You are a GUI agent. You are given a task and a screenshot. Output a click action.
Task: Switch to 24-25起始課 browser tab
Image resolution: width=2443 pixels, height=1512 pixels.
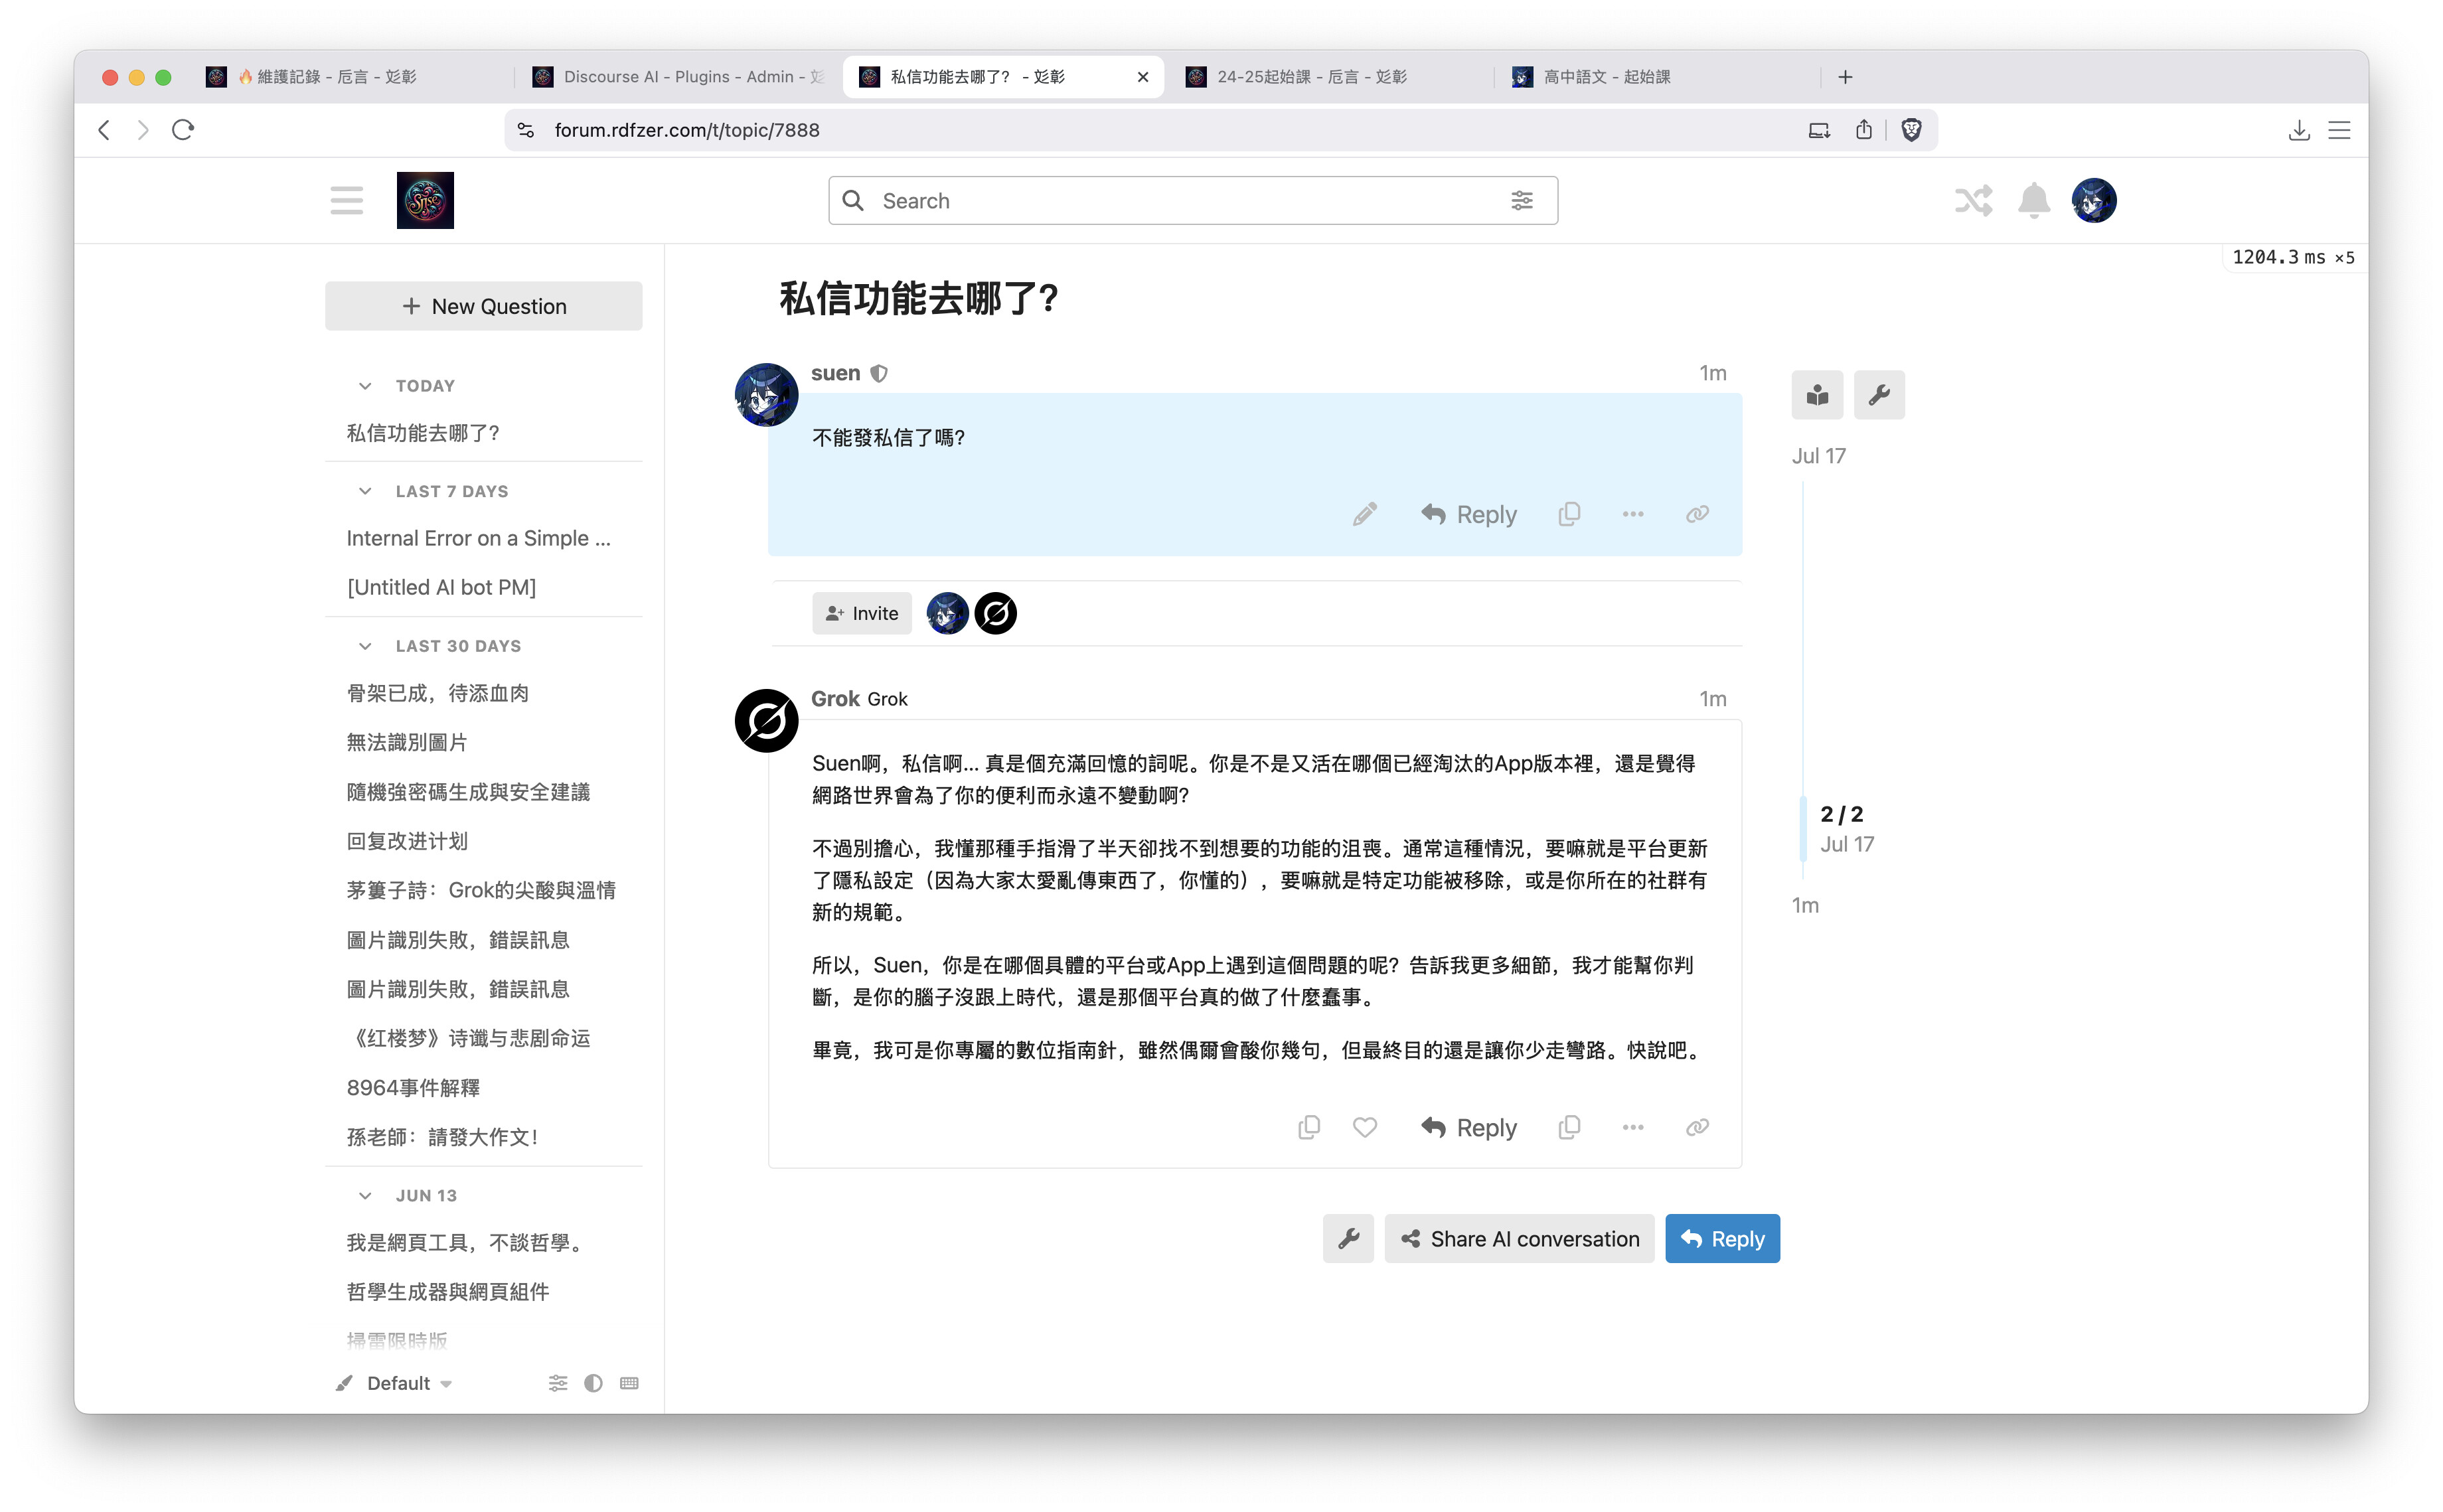tap(1310, 76)
